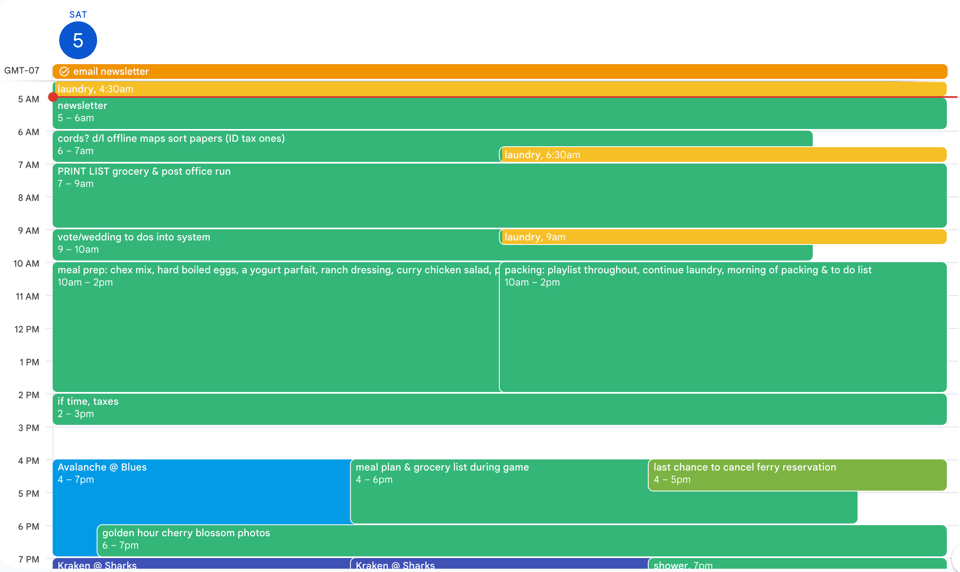Select vote/wedding to dos into system event

pyautogui.click(x=270, y=244)
